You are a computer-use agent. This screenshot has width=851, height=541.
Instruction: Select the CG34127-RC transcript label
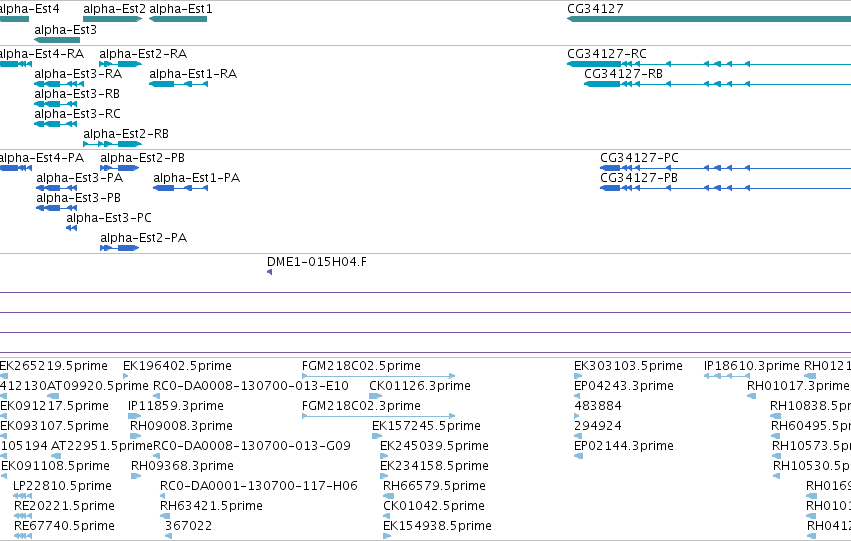607,54
